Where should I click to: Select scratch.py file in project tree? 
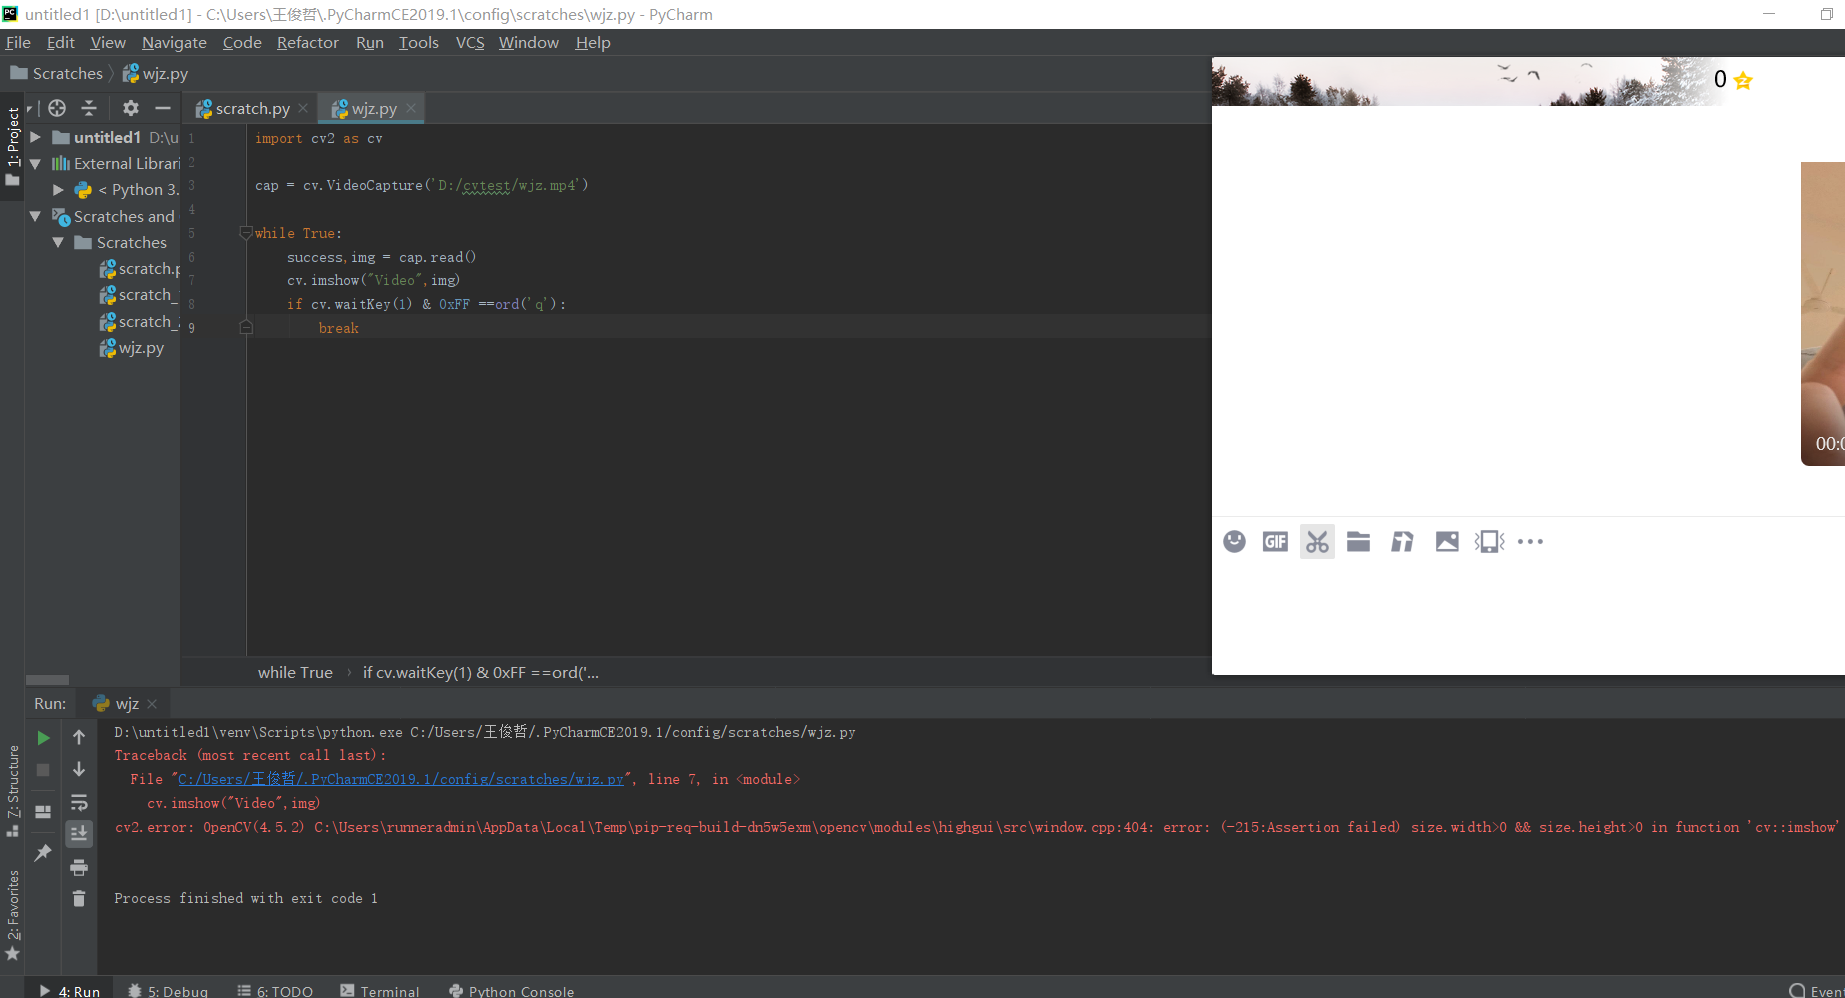[x=139, y=268]
